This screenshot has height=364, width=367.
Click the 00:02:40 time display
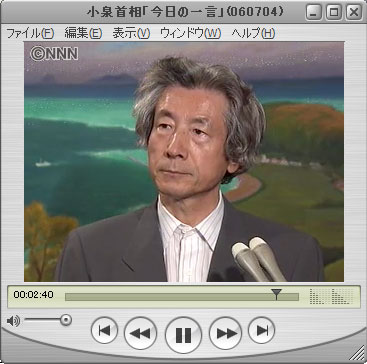click(x=33, y=295)
